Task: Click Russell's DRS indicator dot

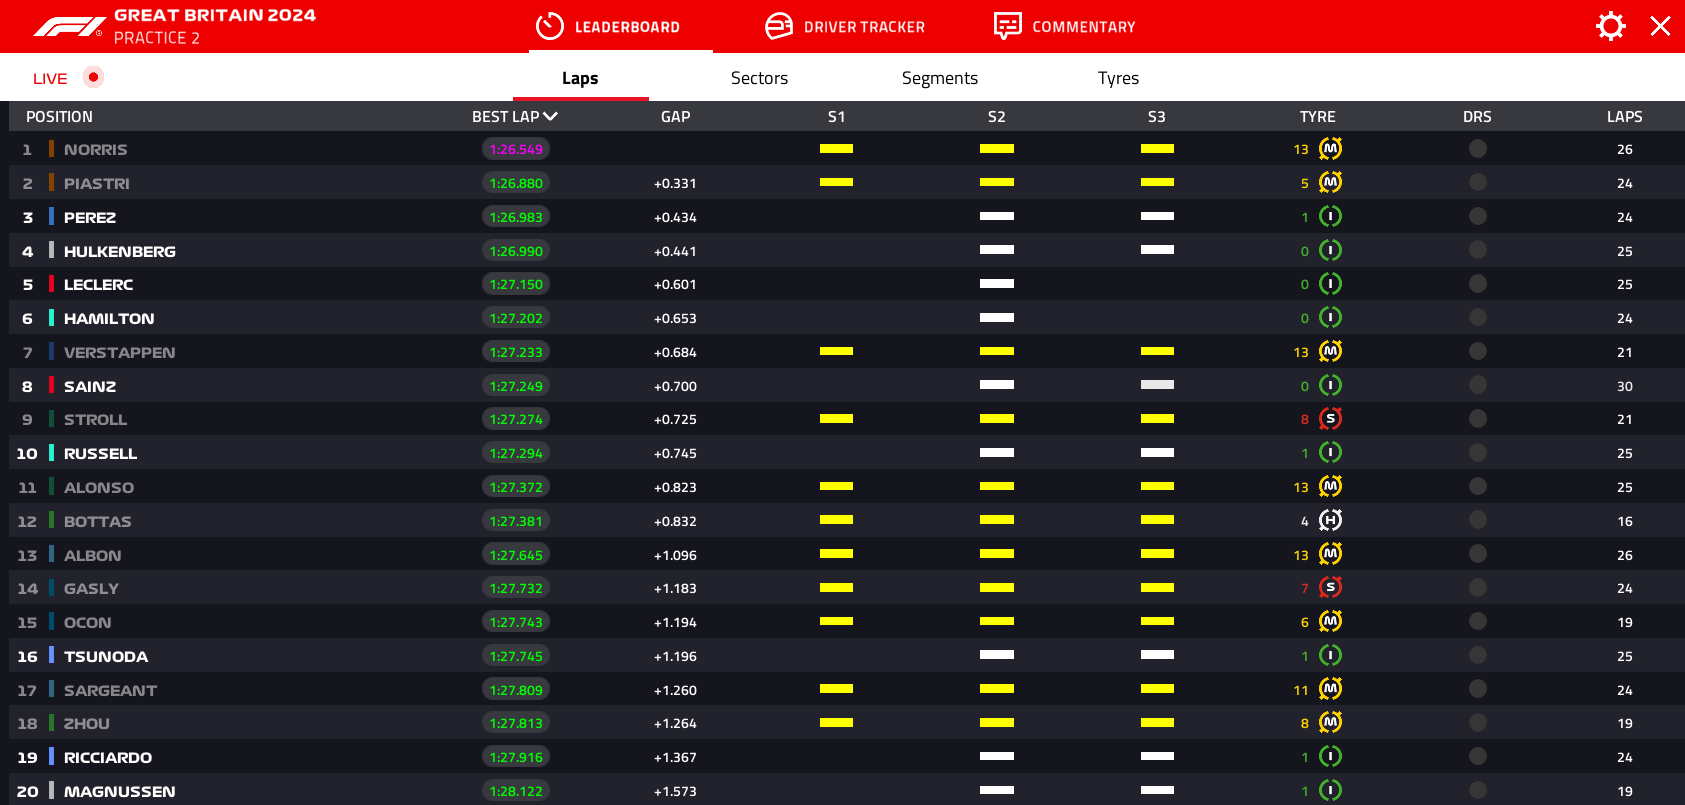Action: 1477,453
